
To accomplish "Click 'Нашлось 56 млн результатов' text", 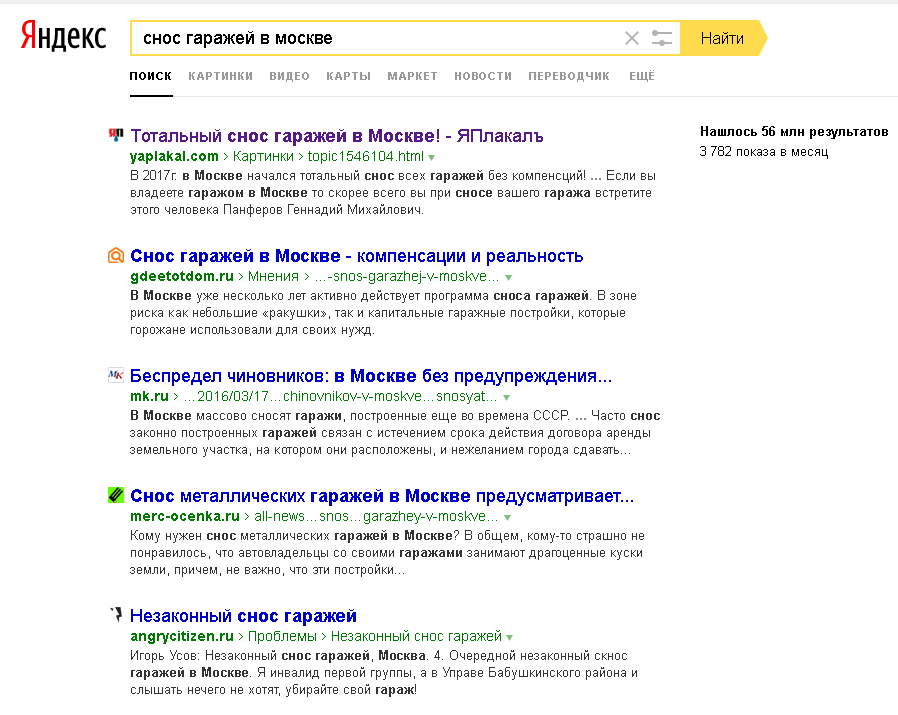I will pyautogui.click(x=794, y=132).
